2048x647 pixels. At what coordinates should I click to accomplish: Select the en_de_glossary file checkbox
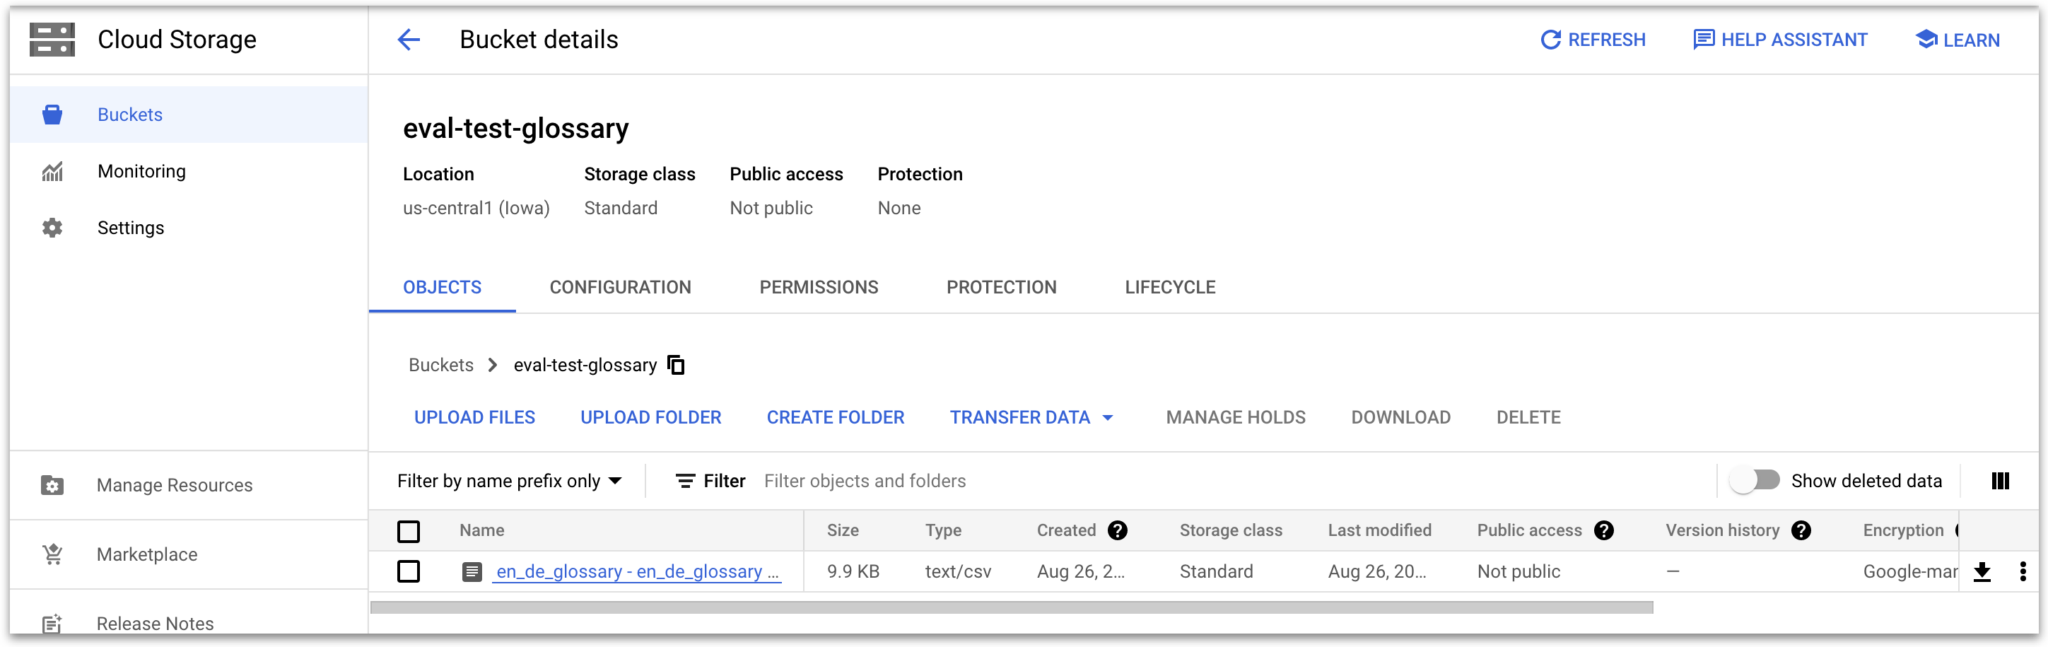click(409, 572)
